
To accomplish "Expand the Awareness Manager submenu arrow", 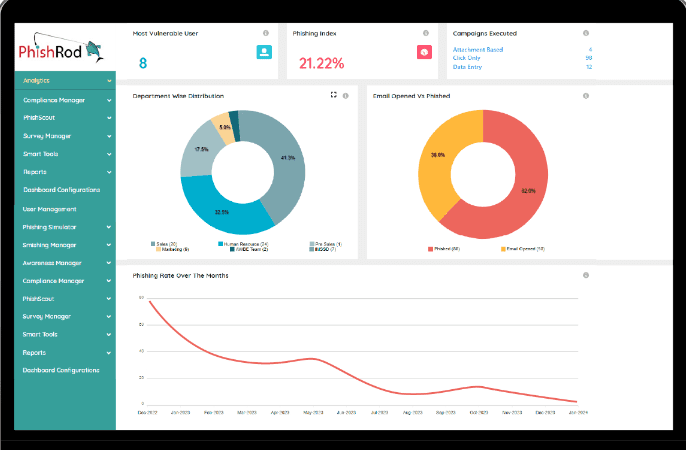I will coord(109,263).
